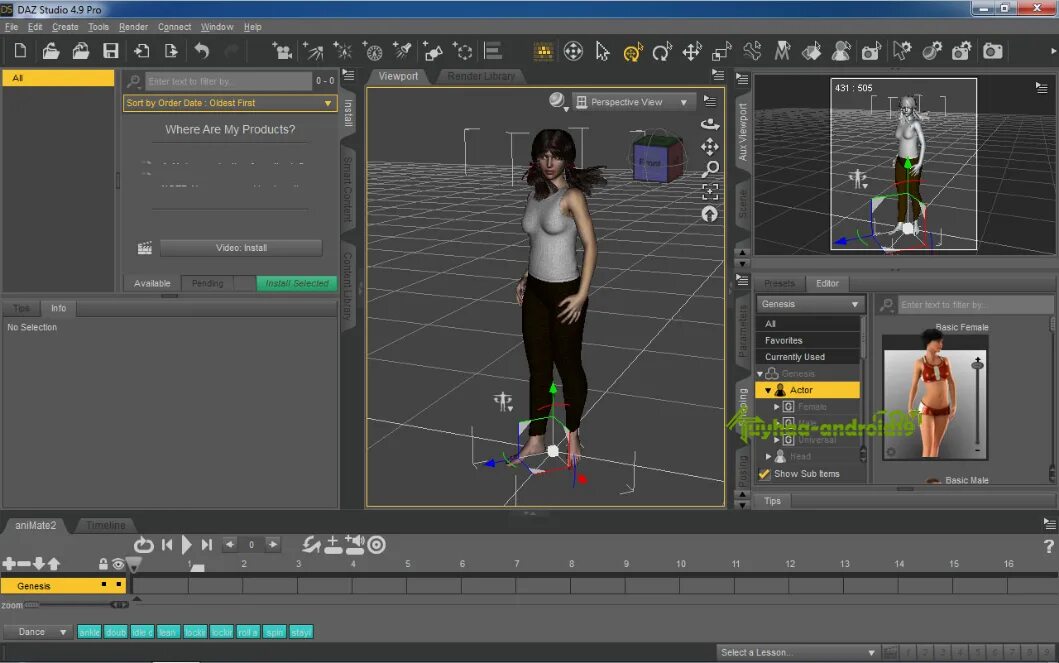Select the Translate move tool
This screenshot has height=663, width=1059.
692,51
